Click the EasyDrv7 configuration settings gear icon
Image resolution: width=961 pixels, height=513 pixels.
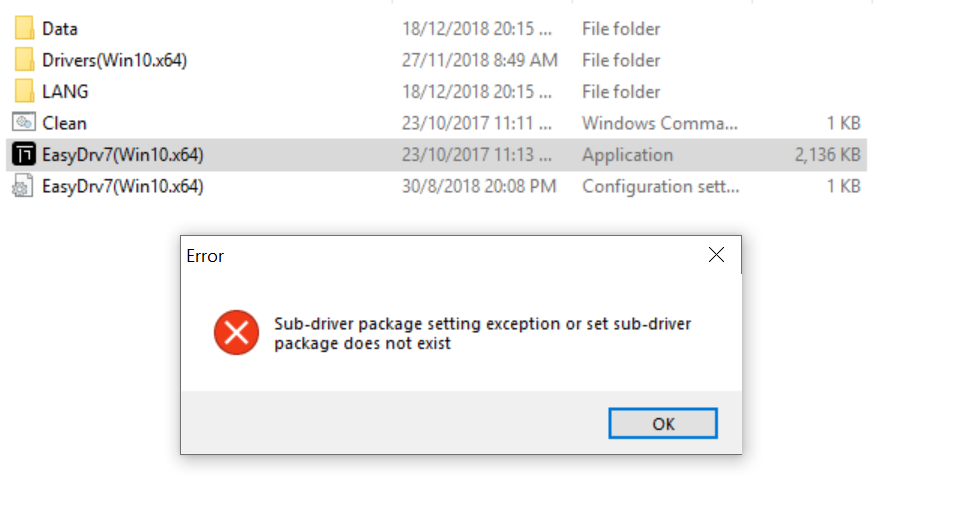23,186
